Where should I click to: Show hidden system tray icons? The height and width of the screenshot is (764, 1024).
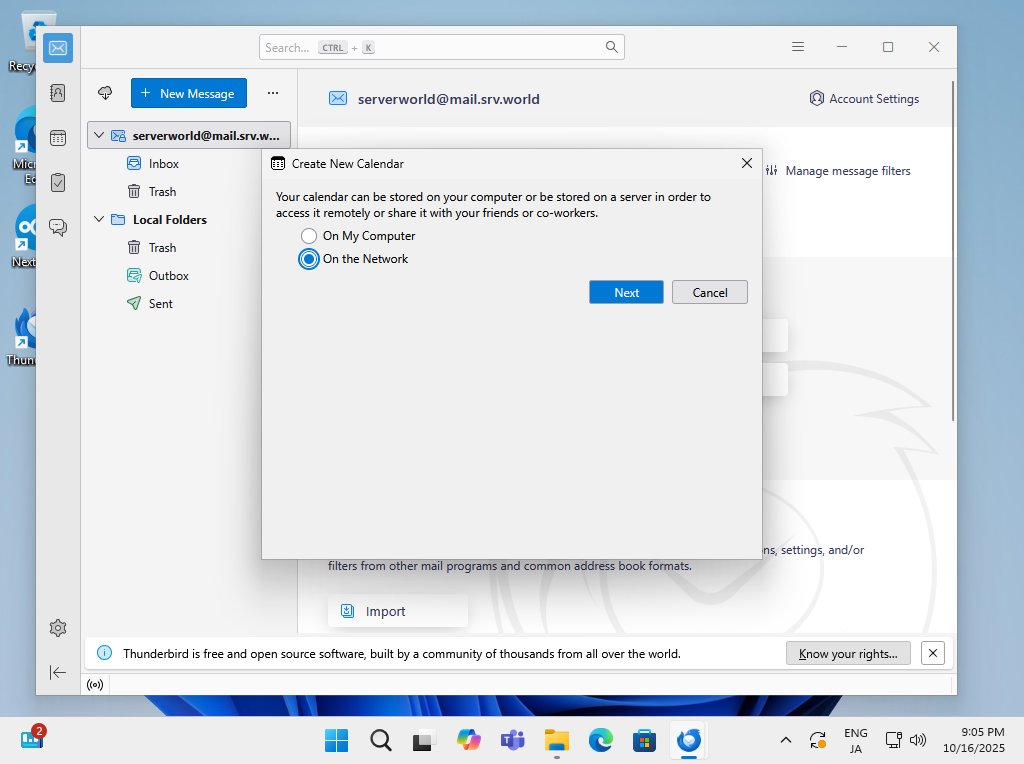pos(786,740)
